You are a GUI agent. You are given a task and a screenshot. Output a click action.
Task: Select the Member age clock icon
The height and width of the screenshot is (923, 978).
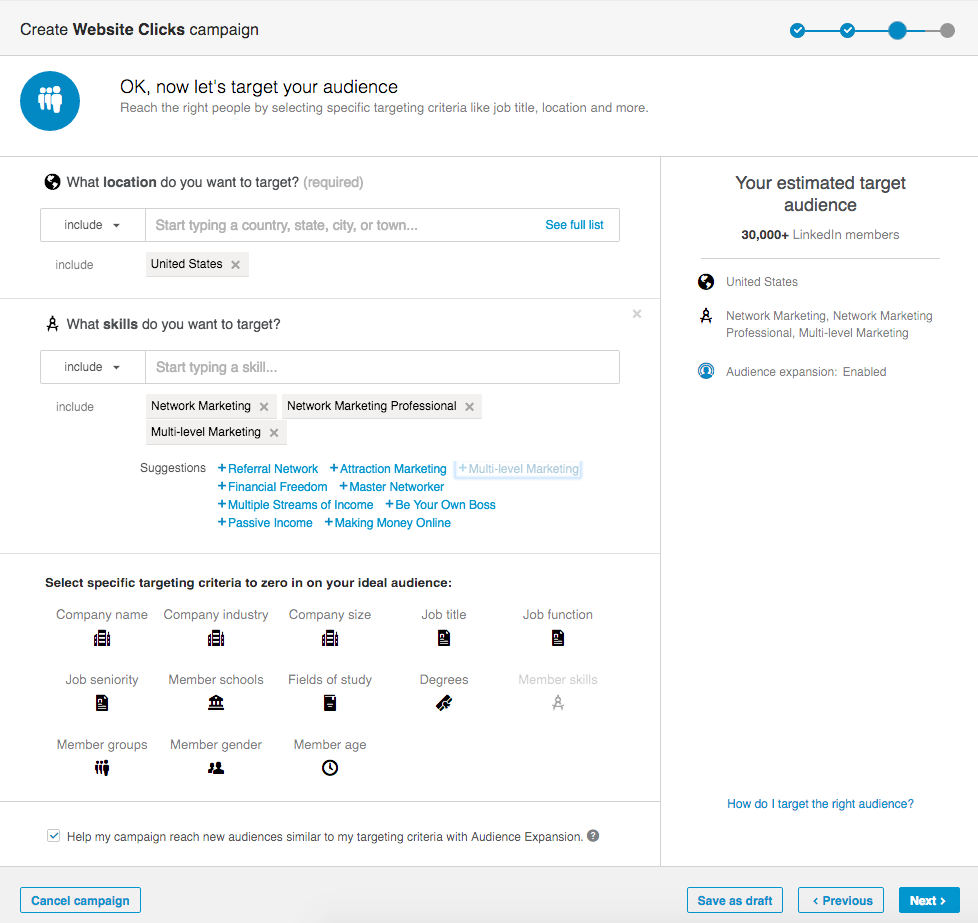coord(330,768)
